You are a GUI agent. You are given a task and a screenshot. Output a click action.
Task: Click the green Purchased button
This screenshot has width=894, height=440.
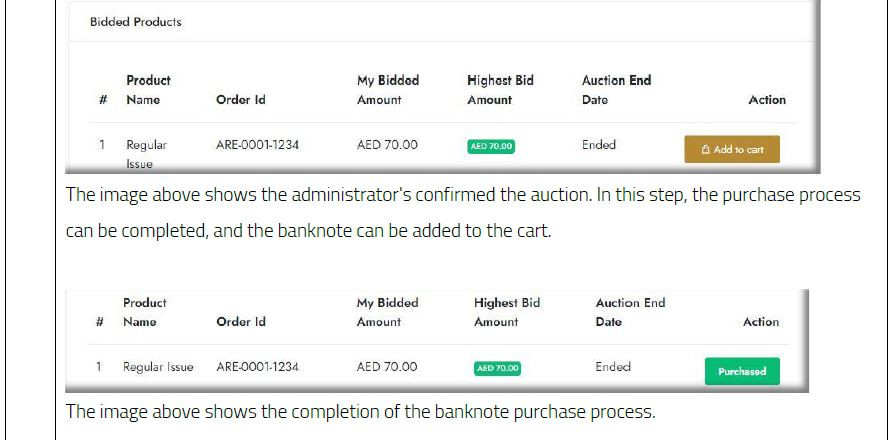741,371
